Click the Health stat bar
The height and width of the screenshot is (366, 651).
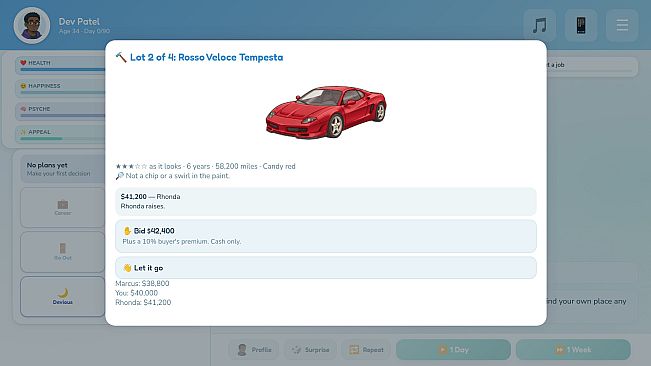click(60, 65)
